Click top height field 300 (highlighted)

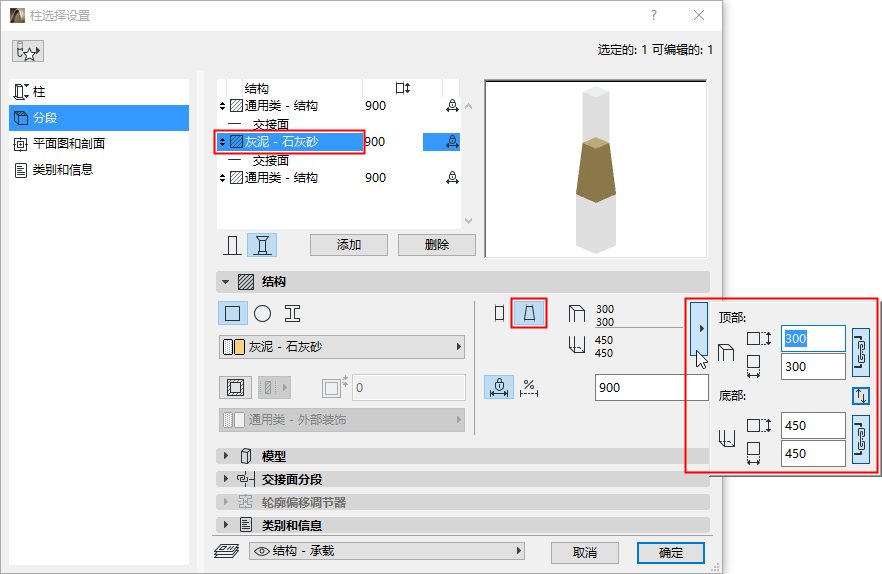click(813, 339)
